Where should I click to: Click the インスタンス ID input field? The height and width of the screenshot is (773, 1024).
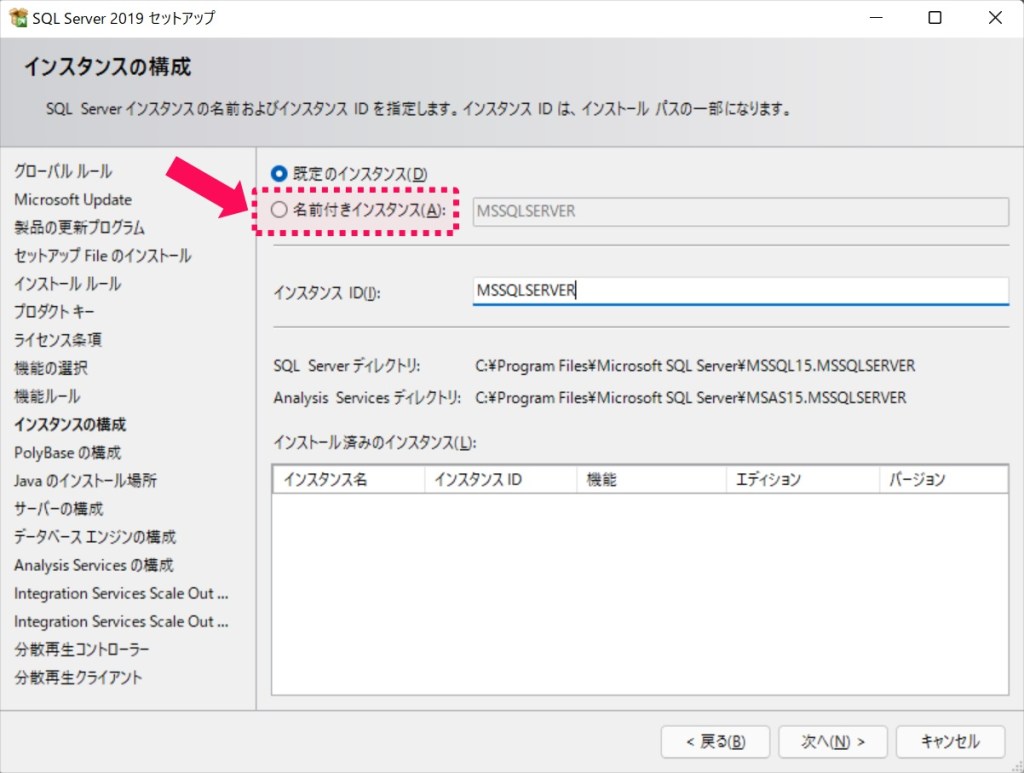coord(741,291)
